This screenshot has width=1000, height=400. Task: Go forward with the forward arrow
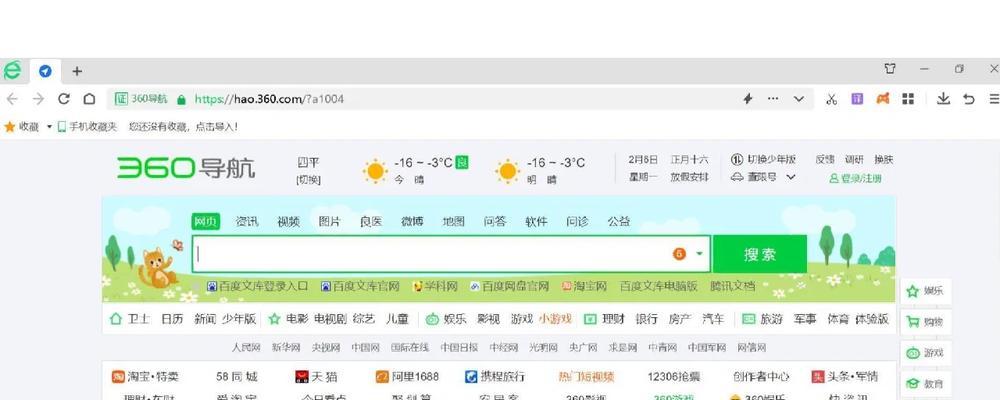tap(38, 99)
